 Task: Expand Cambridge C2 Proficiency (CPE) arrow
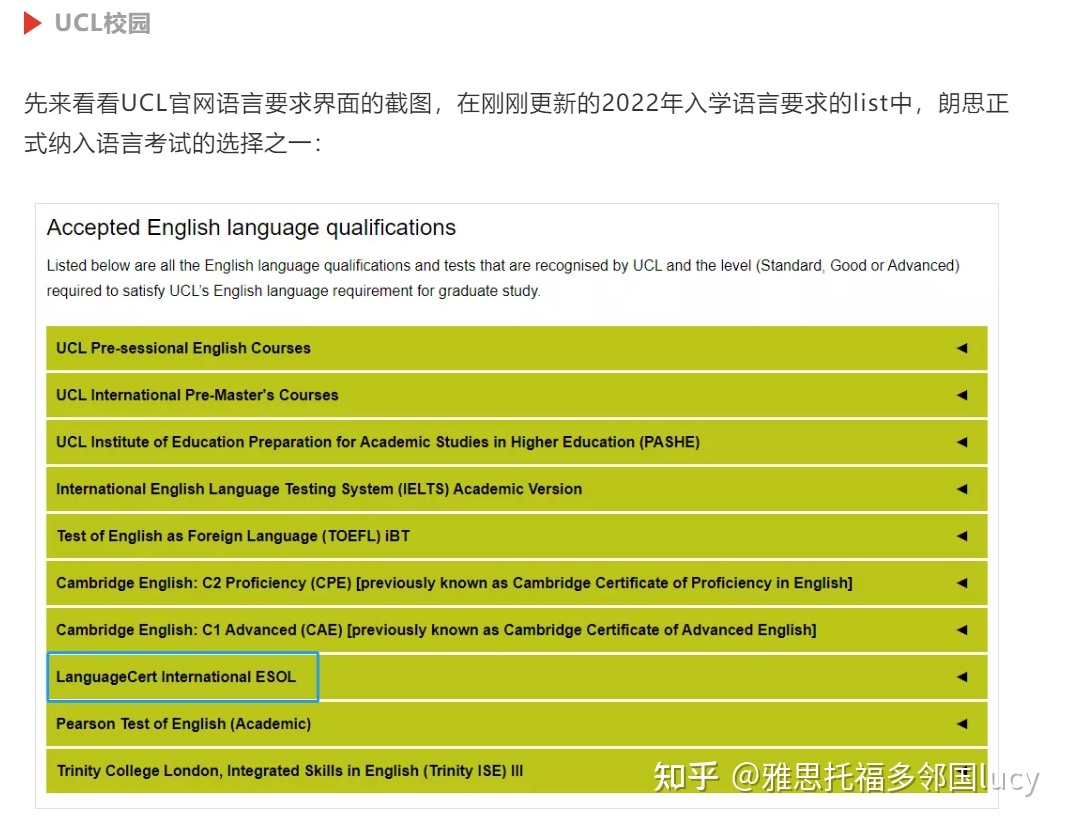pyautogui.click(x=961, y=583)
